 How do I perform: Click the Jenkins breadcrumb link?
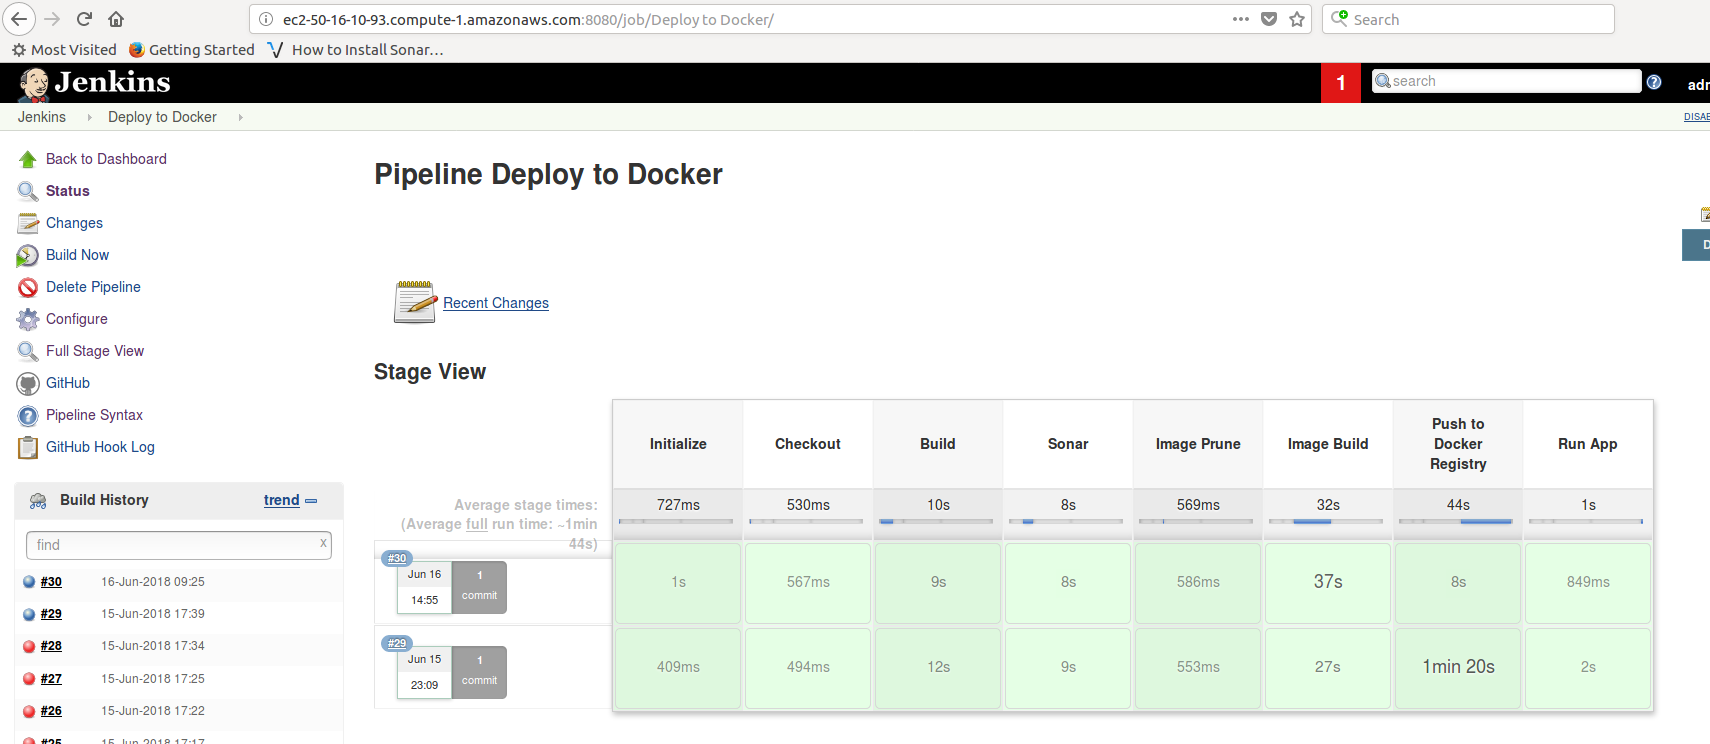(x=42, y=117)
